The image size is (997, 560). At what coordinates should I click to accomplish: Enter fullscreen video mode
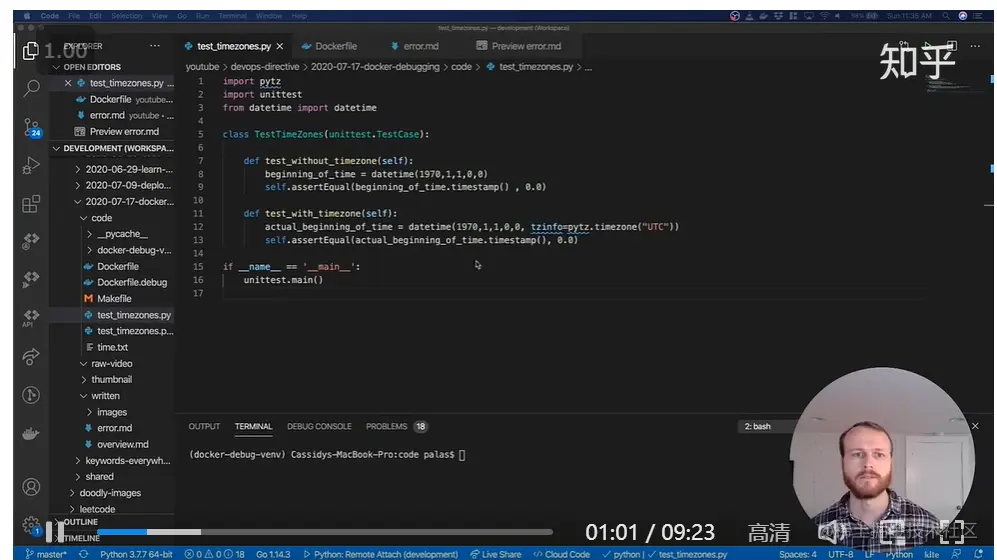coord(952,532)
